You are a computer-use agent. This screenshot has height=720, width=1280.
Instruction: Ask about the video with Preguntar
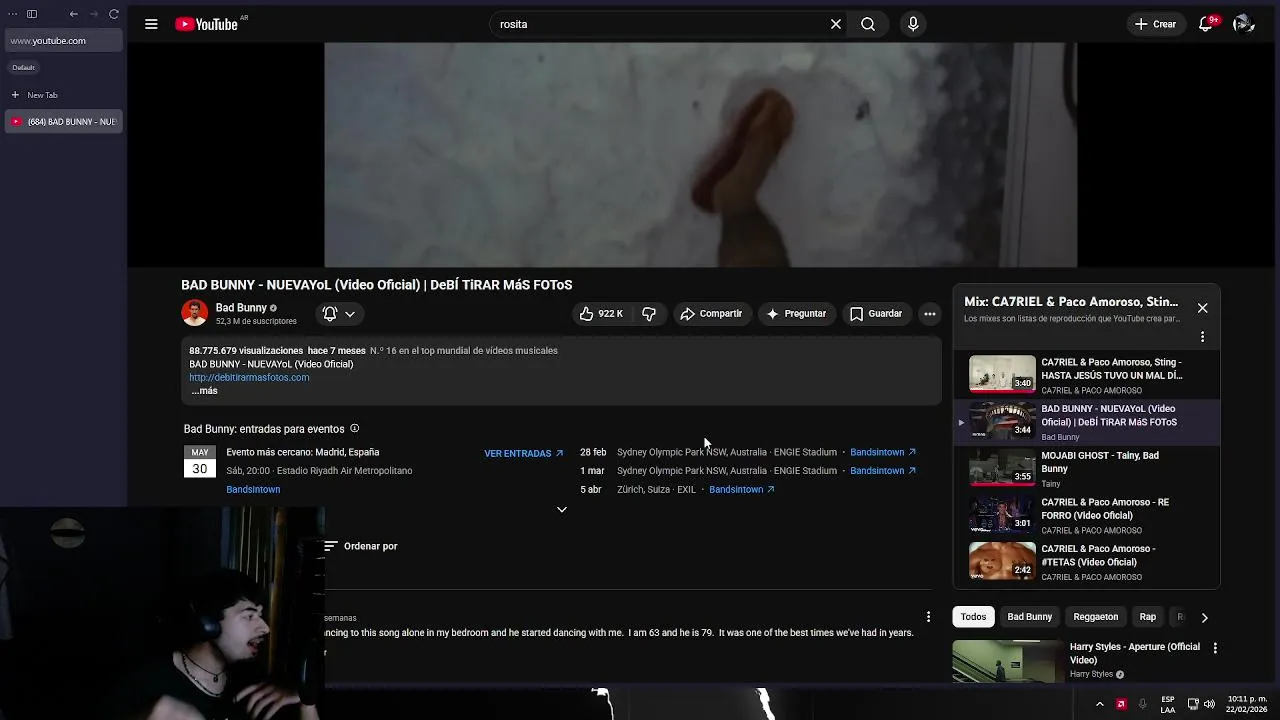coord(796,314)
